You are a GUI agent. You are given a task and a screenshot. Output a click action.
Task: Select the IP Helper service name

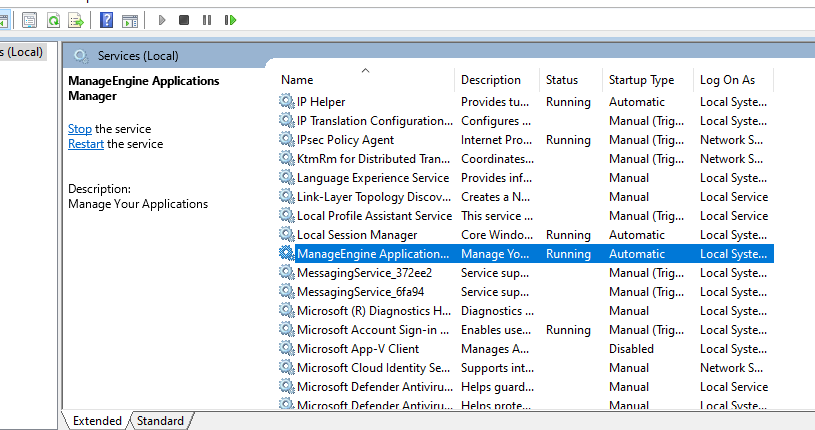(321, 102)
